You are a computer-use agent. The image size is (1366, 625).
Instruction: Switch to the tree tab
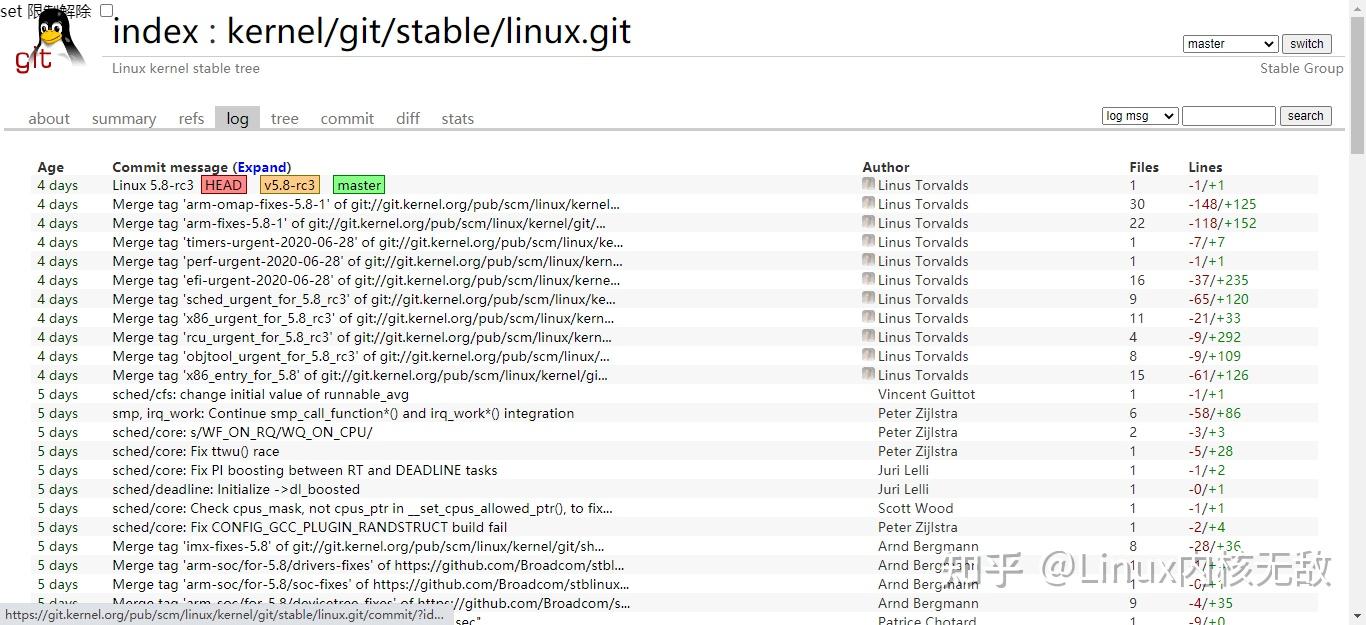point(284,118)
